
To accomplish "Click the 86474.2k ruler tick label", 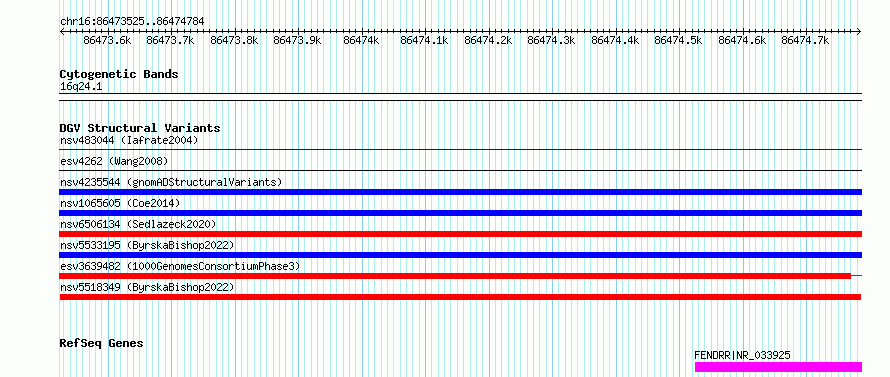I will (488, 40).
